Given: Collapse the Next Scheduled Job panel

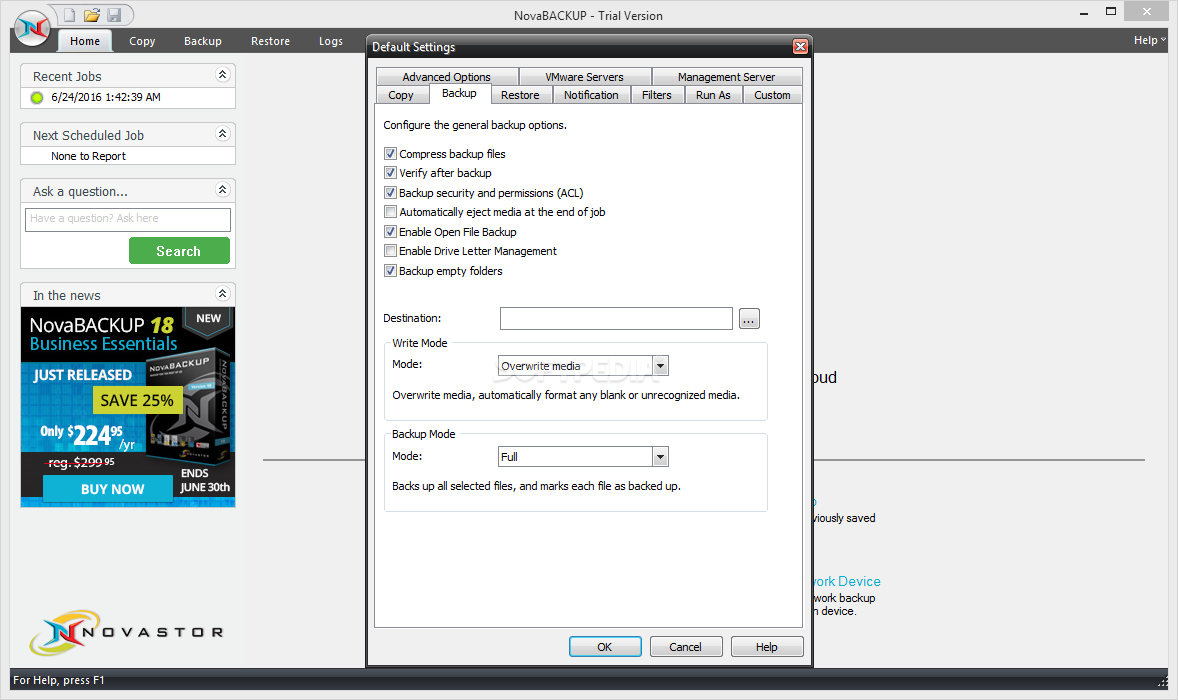Looking at the screenshot, I should 222,134.
